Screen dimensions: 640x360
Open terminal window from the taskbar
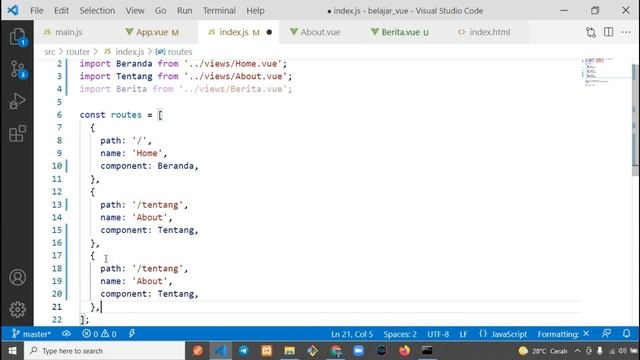tap(427, 351)
